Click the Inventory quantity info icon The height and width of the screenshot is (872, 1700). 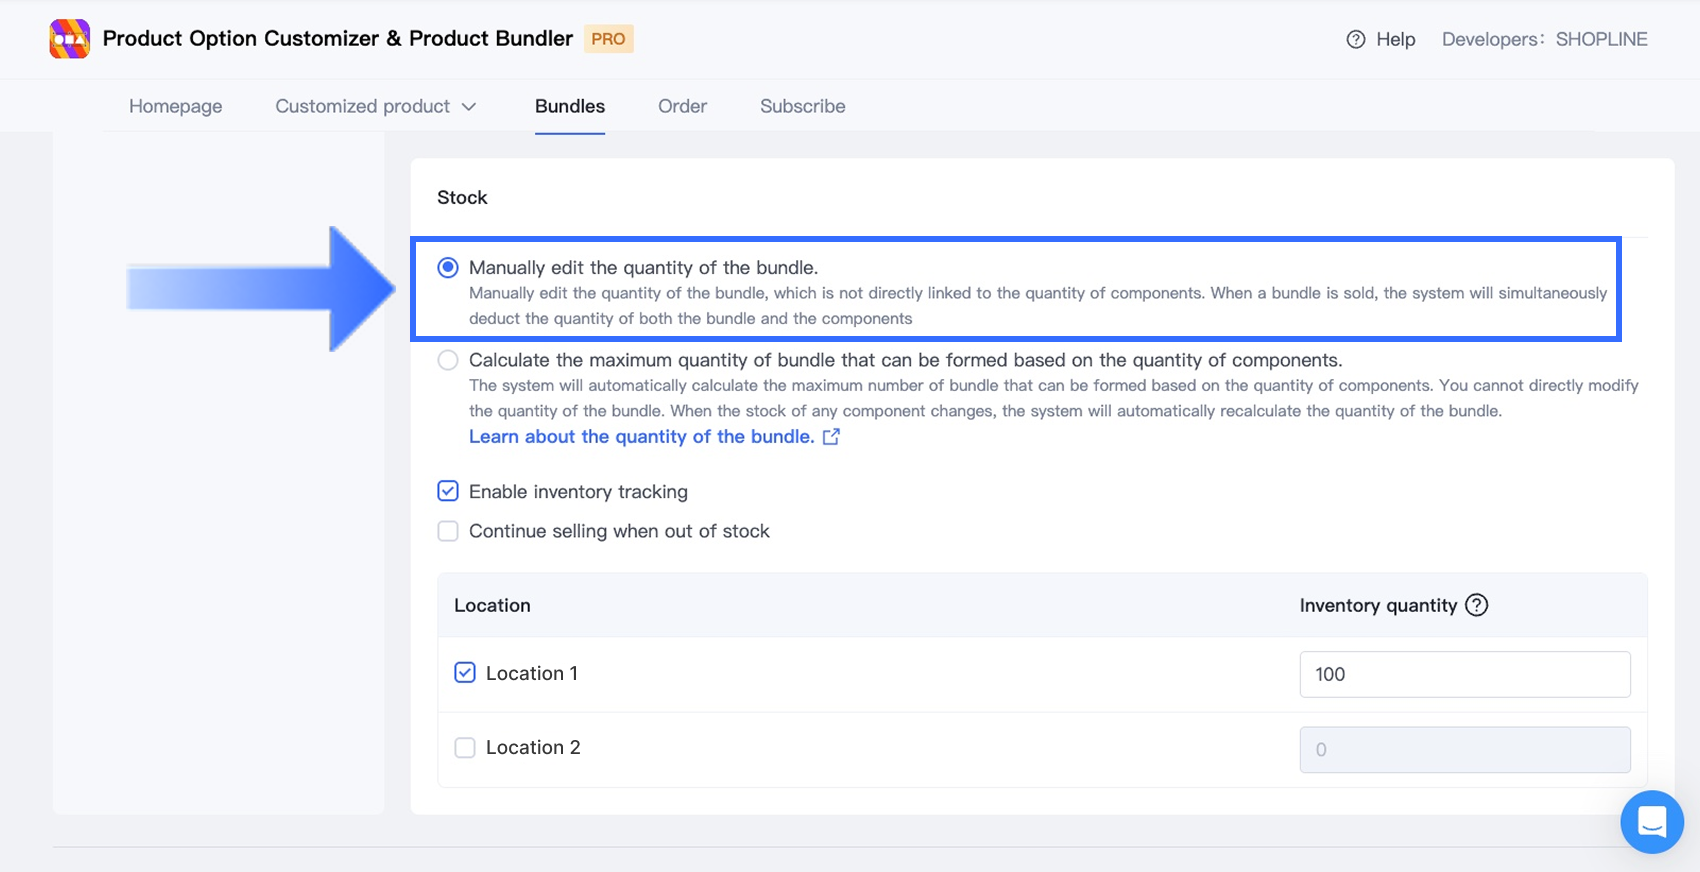pyautogui.click(x=1476, y=605)
